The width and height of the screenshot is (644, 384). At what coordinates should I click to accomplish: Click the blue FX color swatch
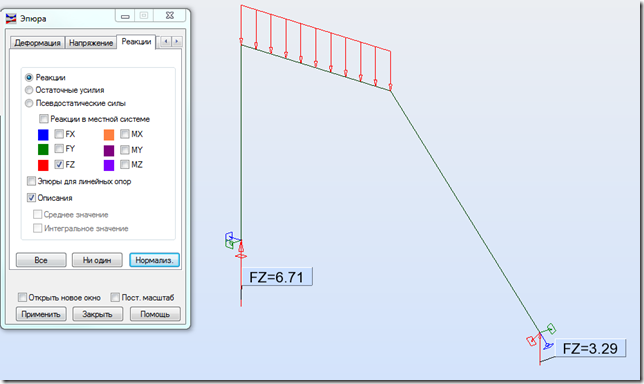pos(43,135)
